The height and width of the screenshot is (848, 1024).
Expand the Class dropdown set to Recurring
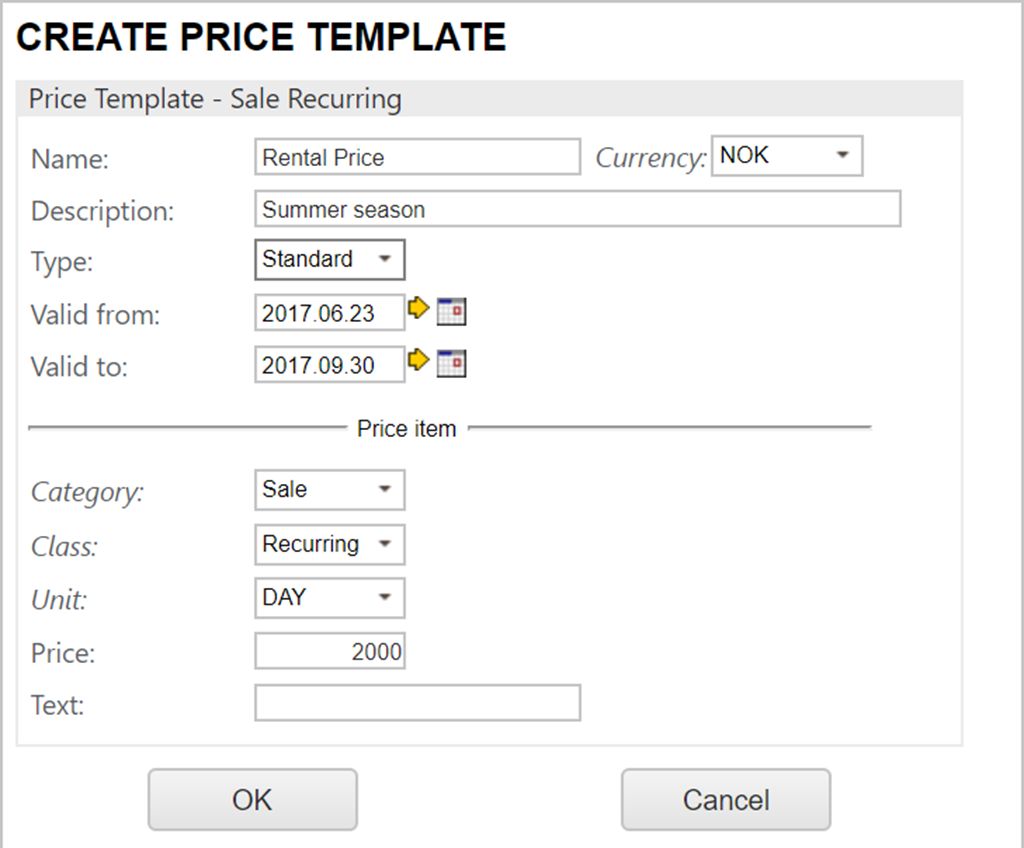pos(329,545)
